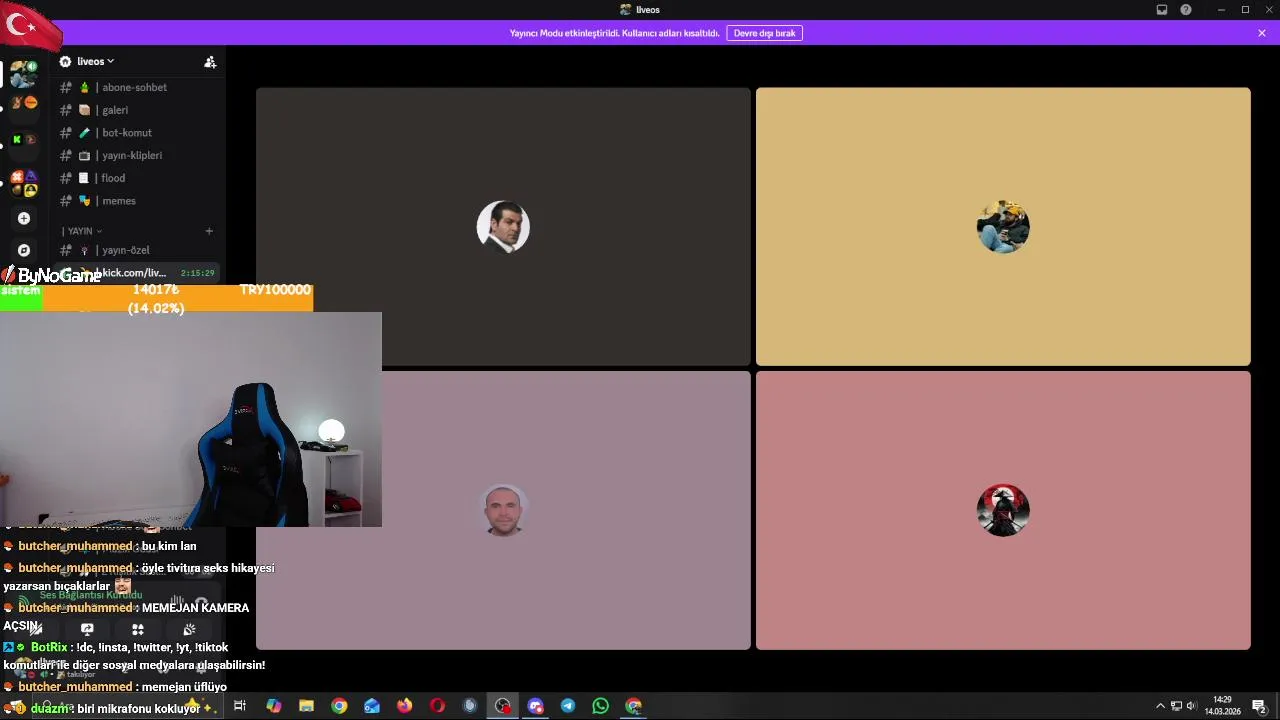Click the 'Devre dışı bırak' button
1280x720 pixels.
(764, 33)
